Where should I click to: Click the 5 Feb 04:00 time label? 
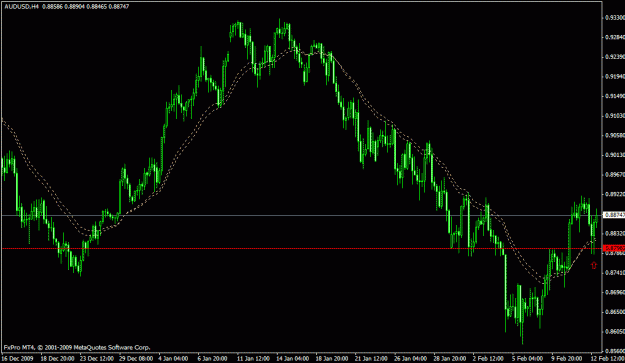click(x=527, y=358)
